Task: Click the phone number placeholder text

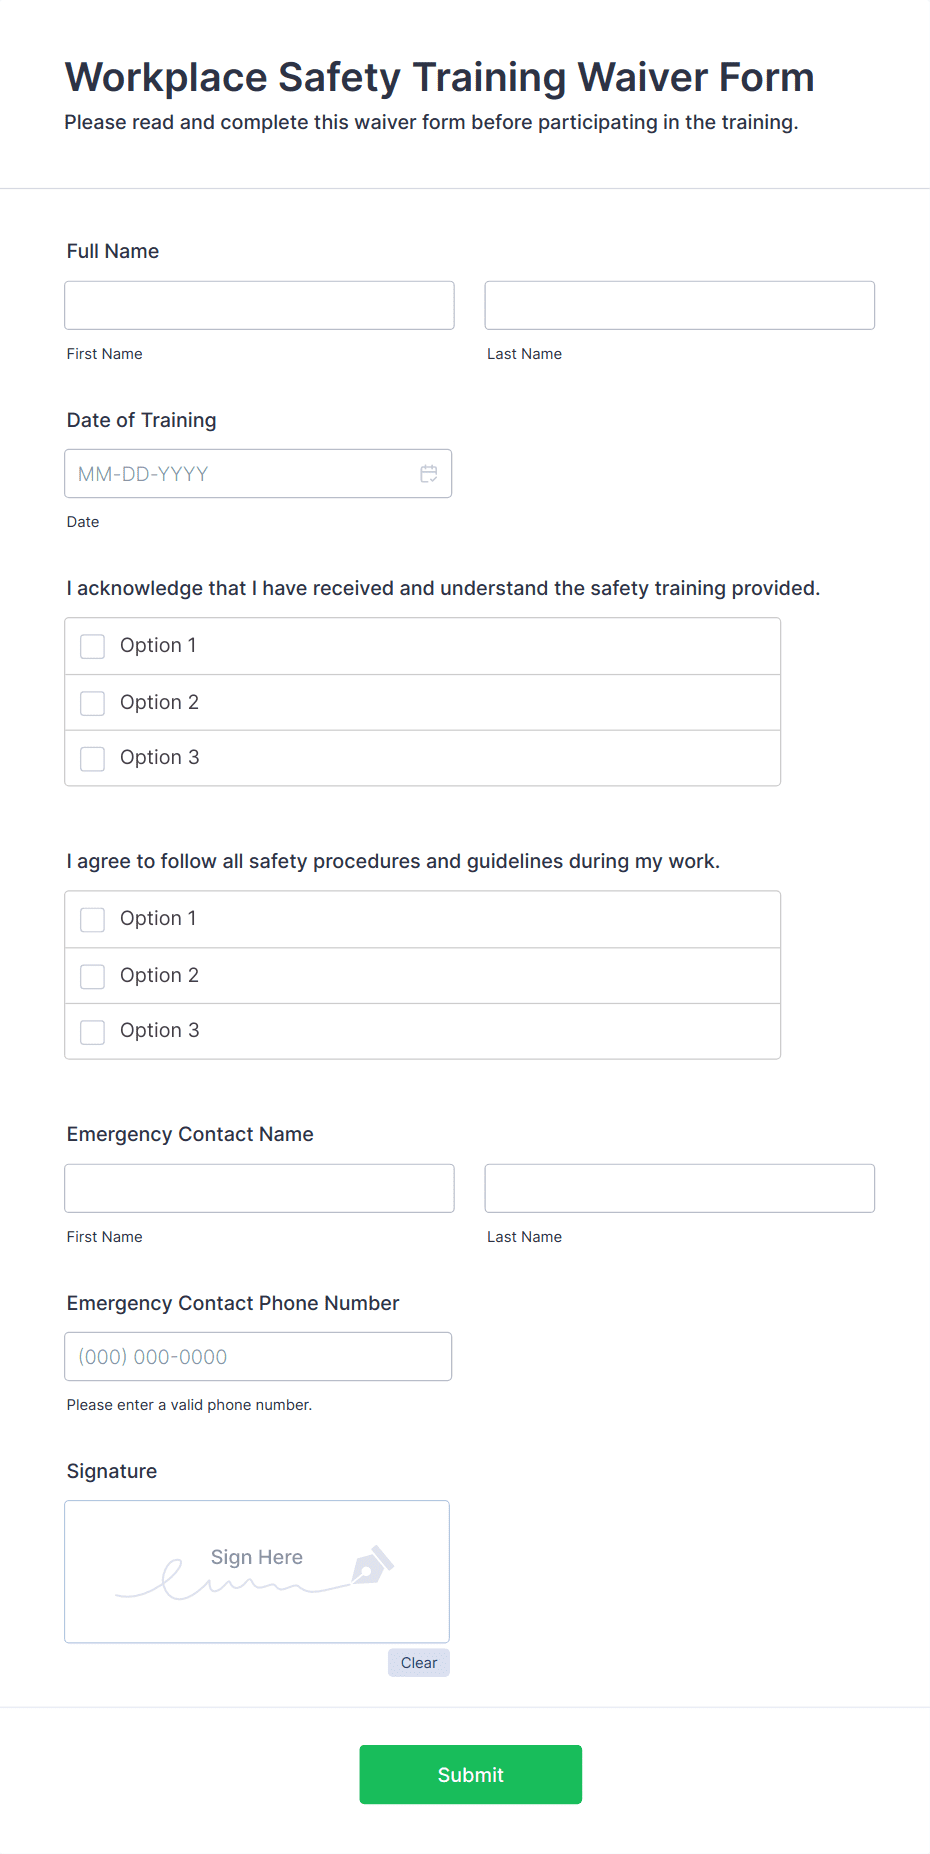Action: (152, 1356)
